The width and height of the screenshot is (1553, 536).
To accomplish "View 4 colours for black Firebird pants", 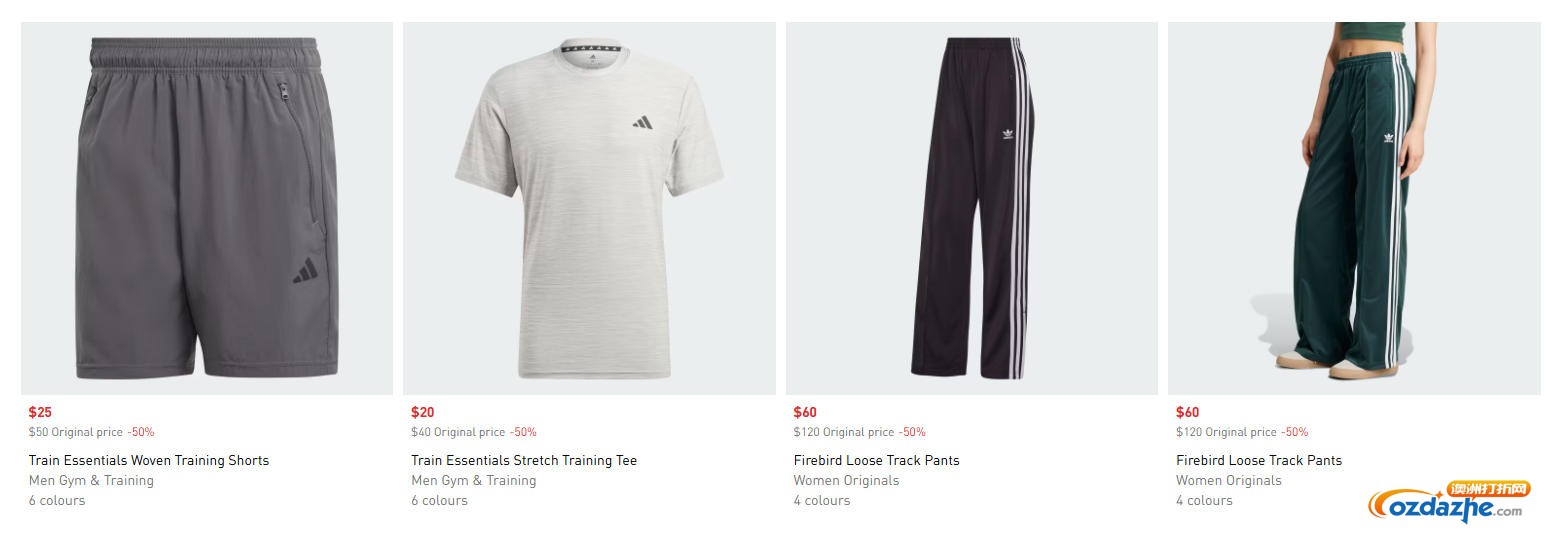I will point(822,500).
